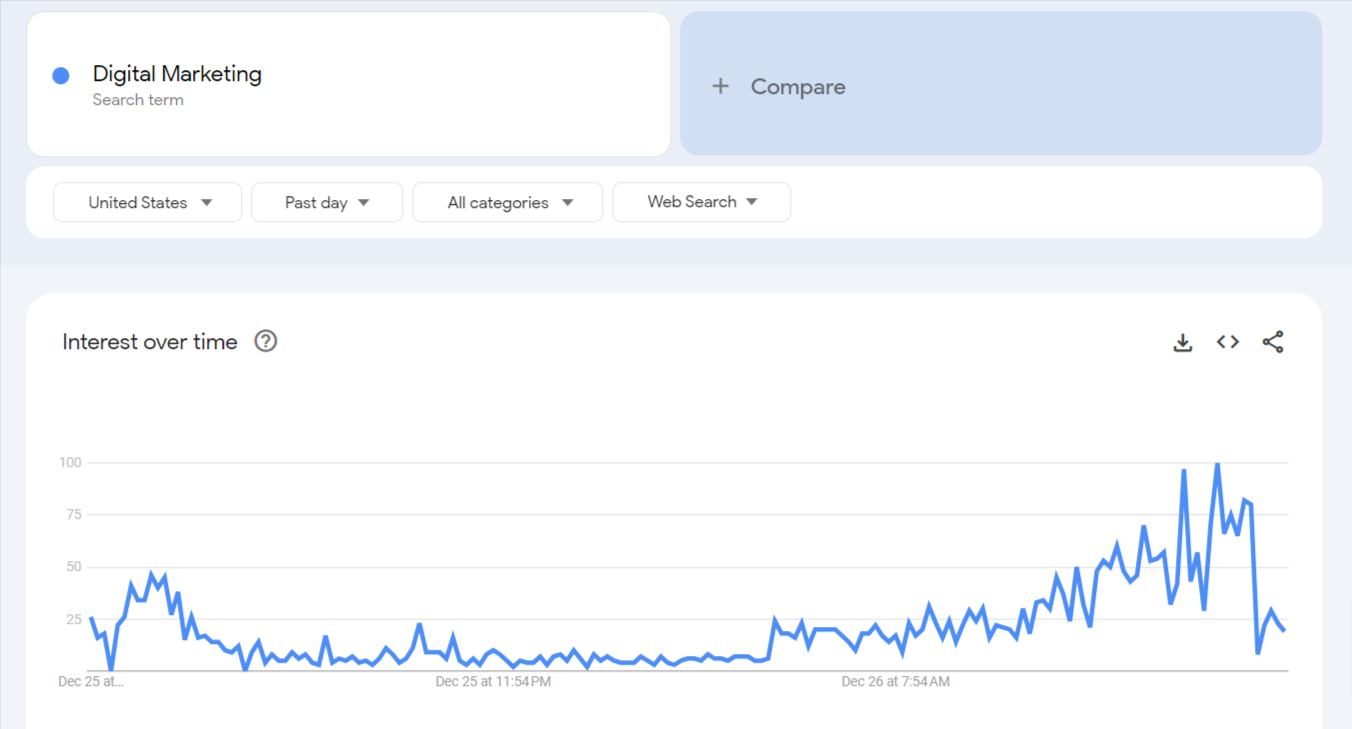Open the Past day time range dropdown
Image resolution: width=1352 pixels, height=729 pixels.
point(327,202)
